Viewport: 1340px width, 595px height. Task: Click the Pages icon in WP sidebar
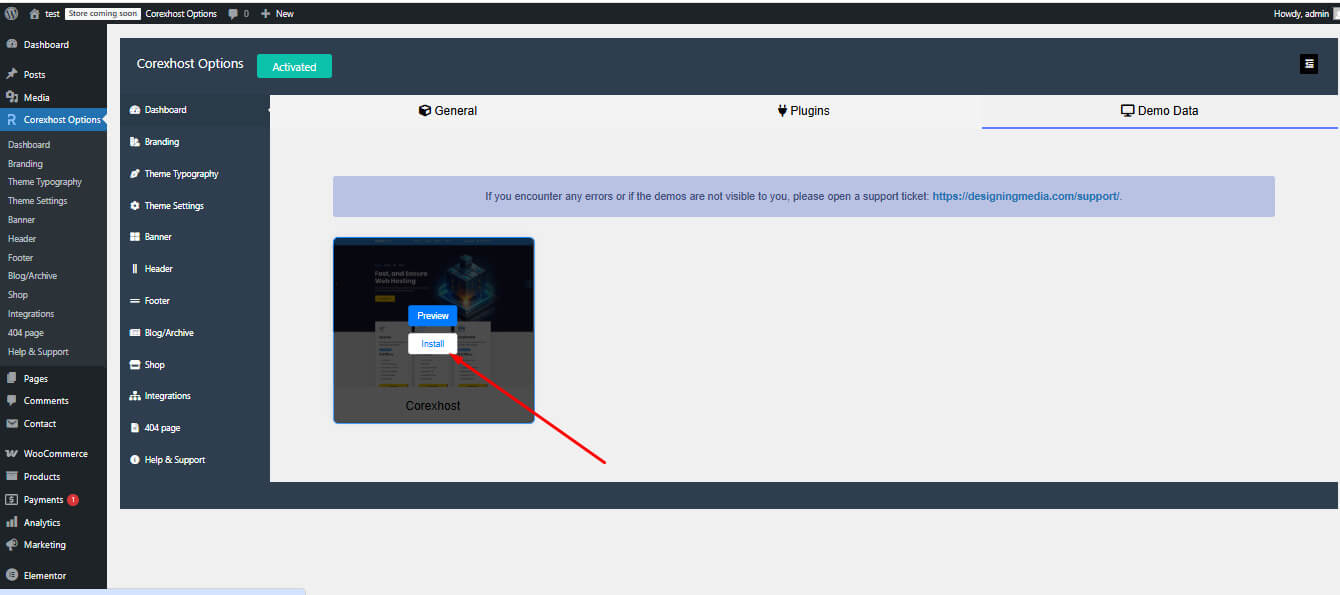pos(12,378)
